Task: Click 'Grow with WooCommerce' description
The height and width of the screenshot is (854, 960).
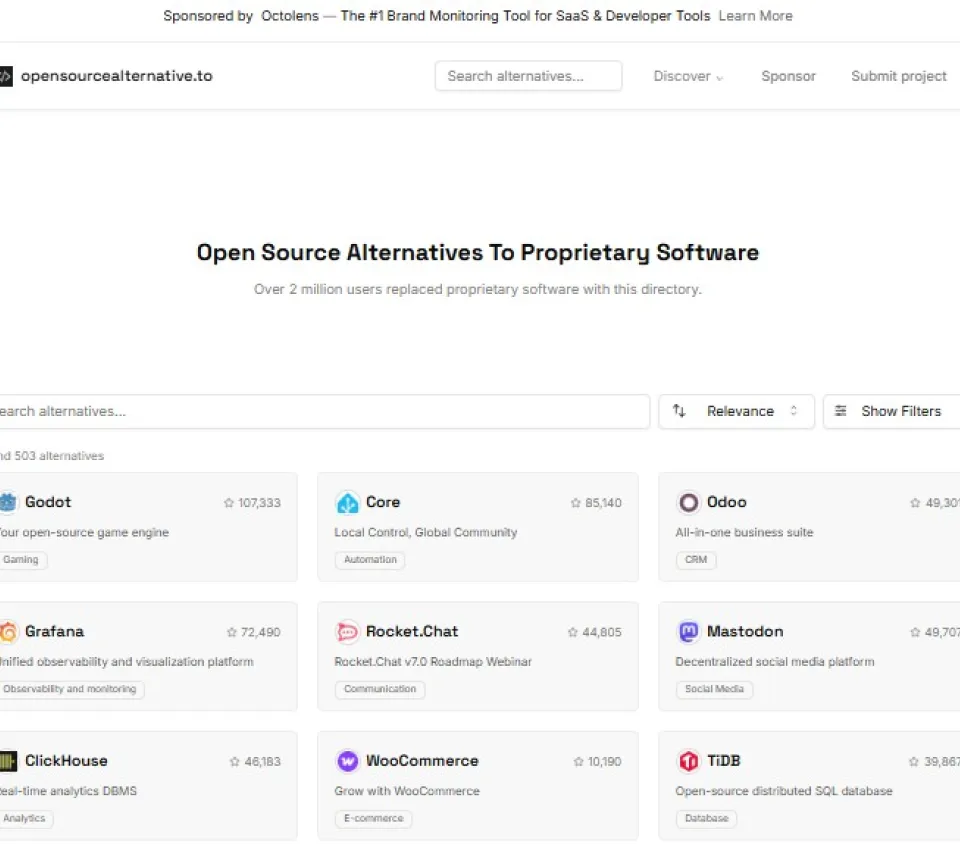Action: (407, 791)
